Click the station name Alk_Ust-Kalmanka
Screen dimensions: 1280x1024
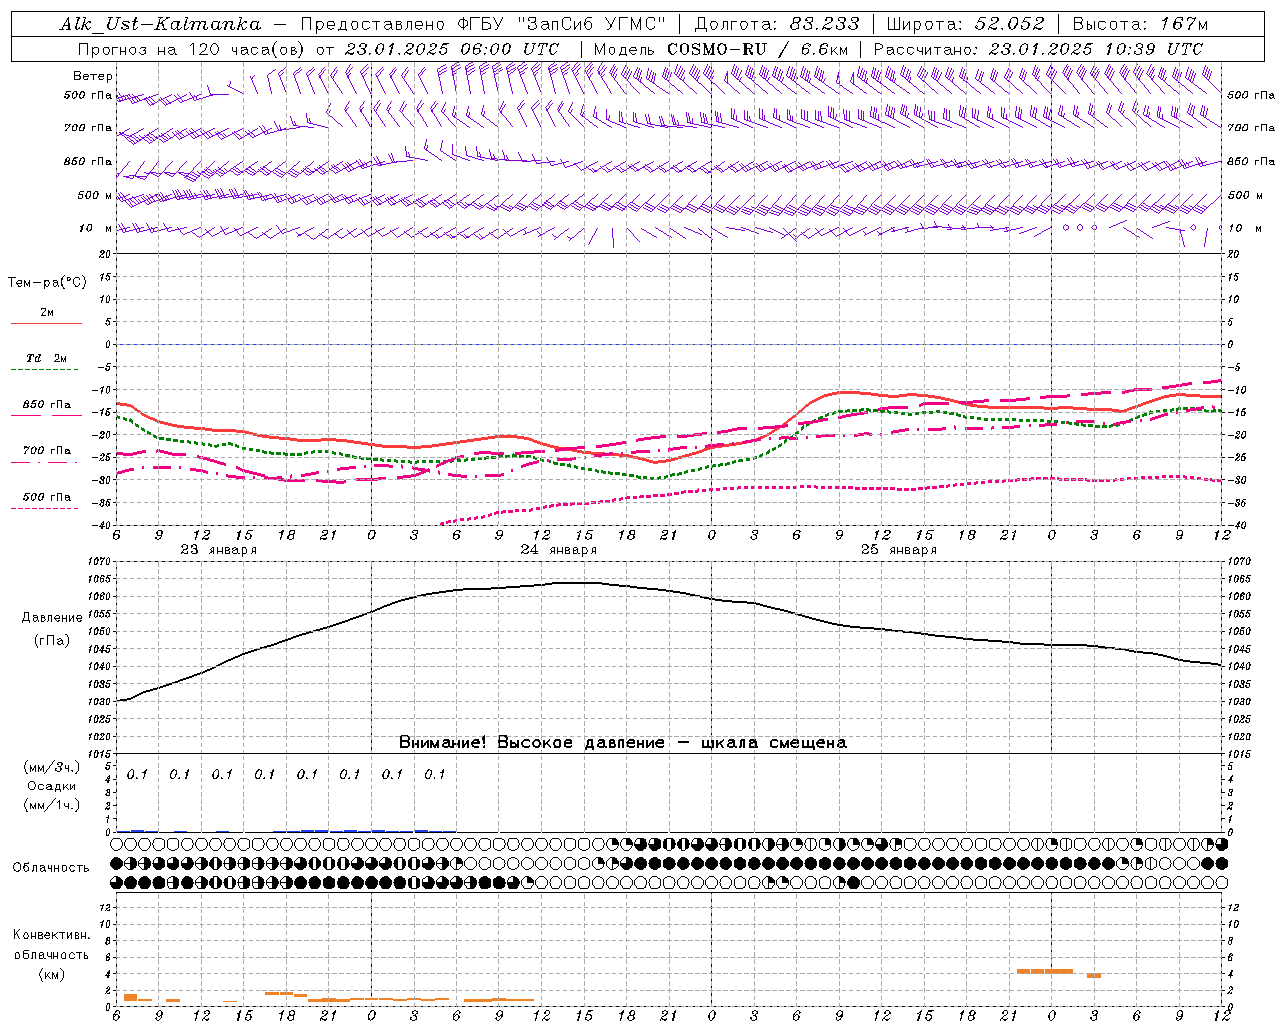point(160,24)
